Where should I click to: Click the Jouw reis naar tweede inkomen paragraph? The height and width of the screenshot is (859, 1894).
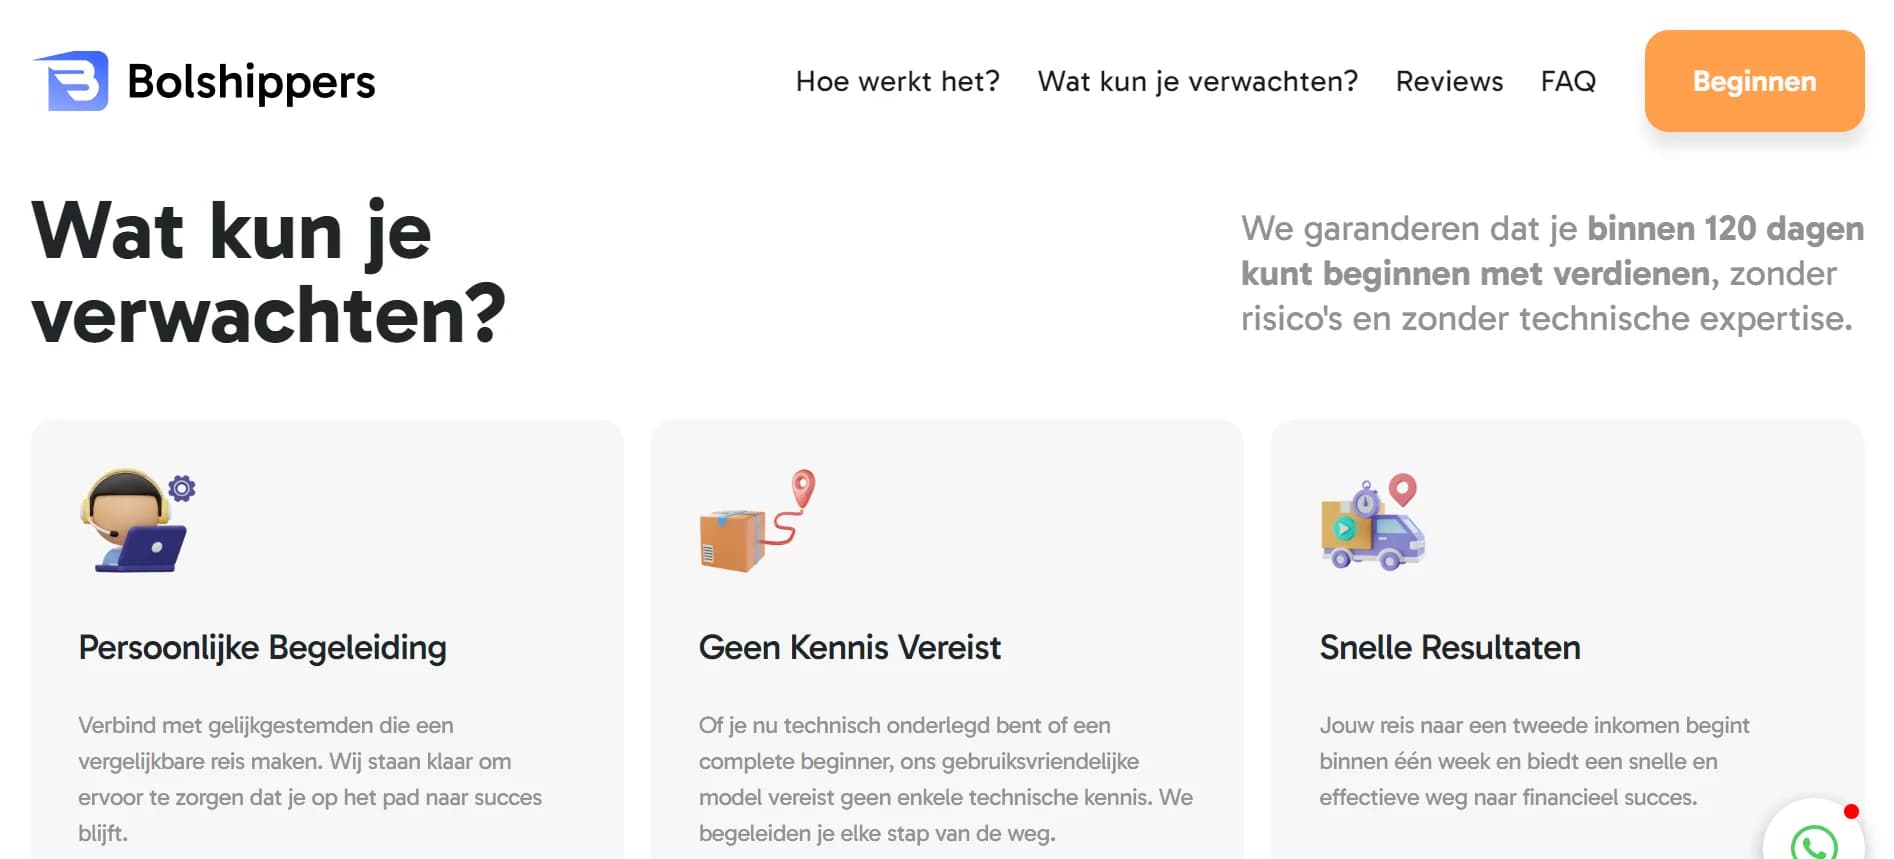(x=1534, y=761)
